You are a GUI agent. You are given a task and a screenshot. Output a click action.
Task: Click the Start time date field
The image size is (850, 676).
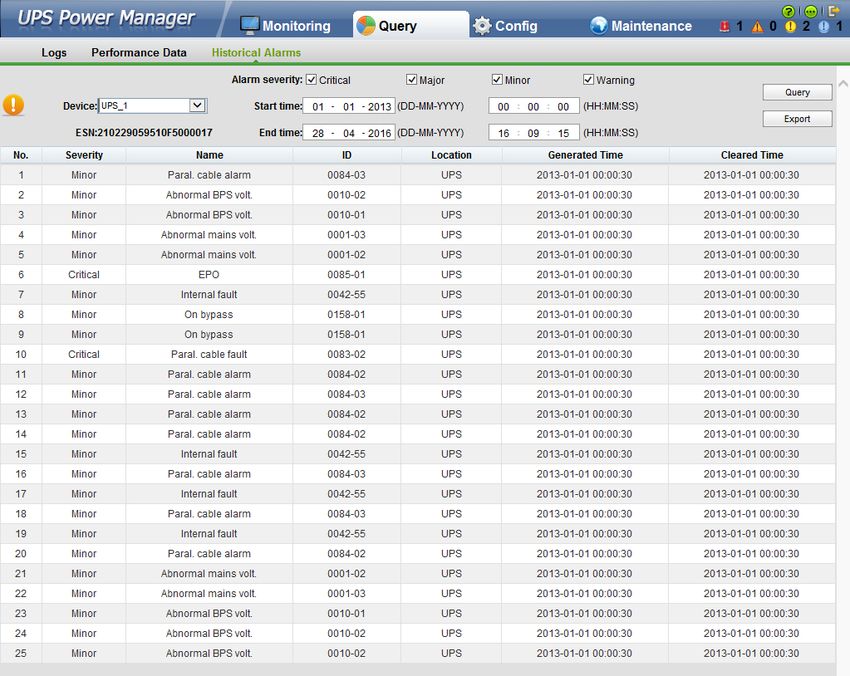pos(349,106)
